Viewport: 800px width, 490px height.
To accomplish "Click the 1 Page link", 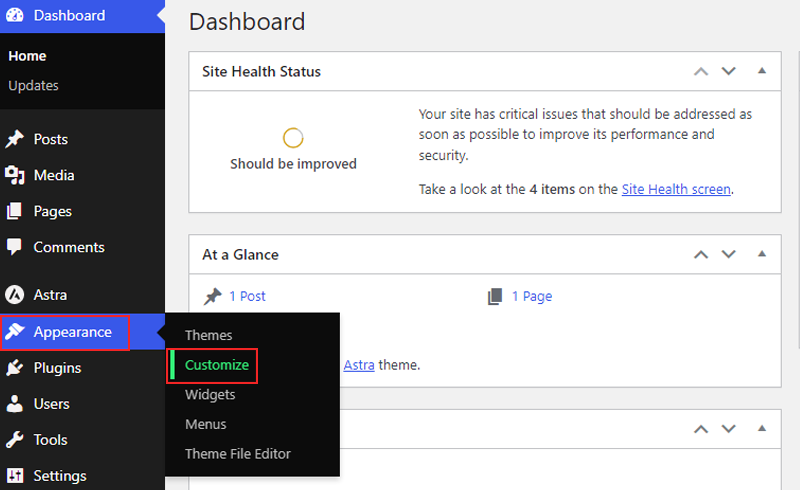I will [531, 296].
